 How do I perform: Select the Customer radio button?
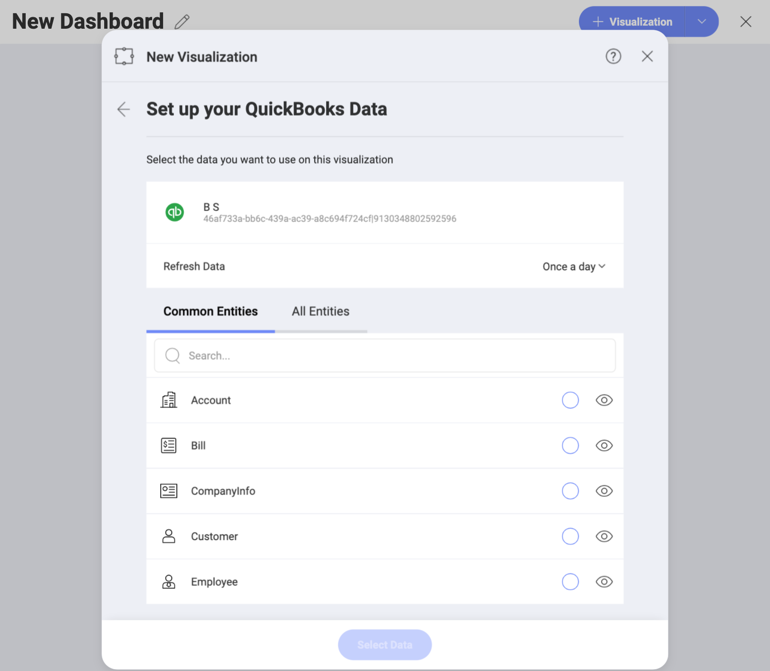click(570, 537)
